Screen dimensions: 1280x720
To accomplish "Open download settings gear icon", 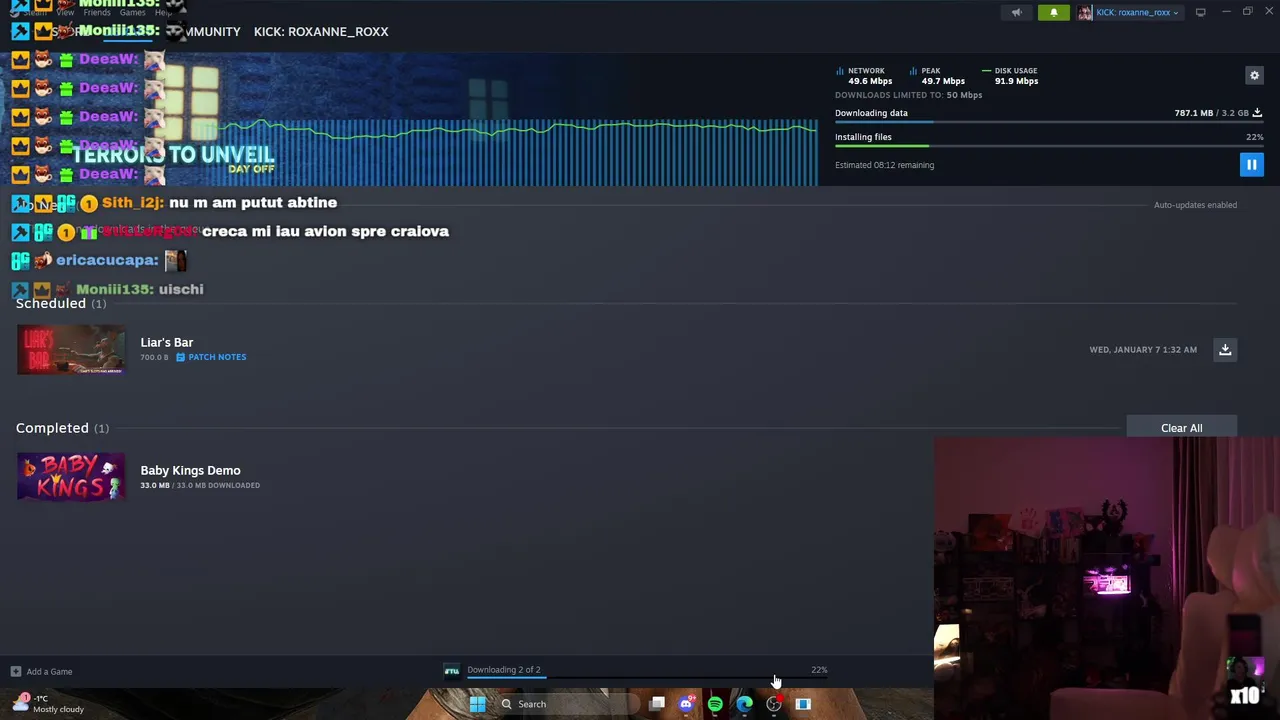I will pos(1254,76).
